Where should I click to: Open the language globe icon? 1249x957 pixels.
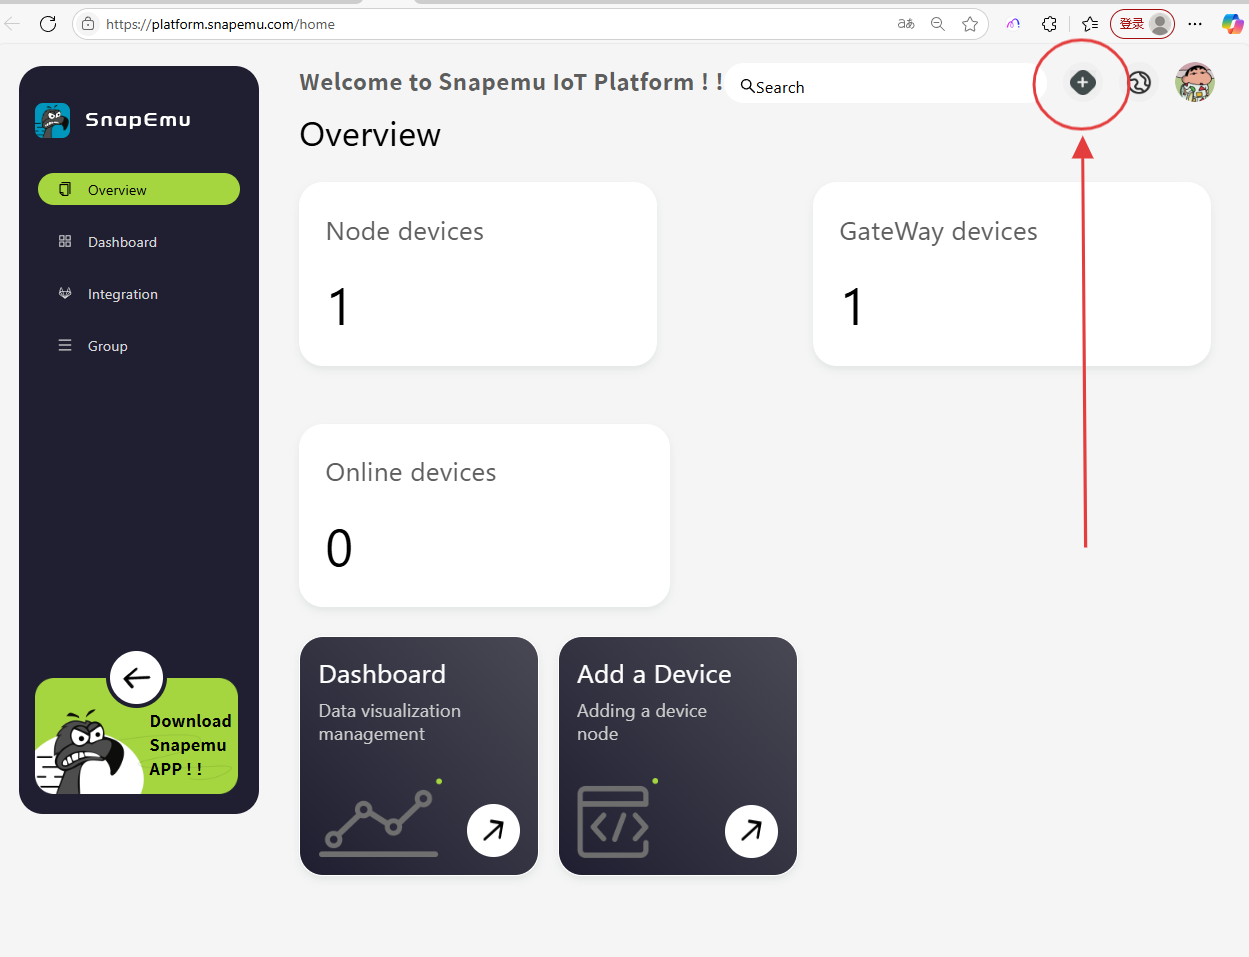pyautogui.click(x=1139, y=83)
